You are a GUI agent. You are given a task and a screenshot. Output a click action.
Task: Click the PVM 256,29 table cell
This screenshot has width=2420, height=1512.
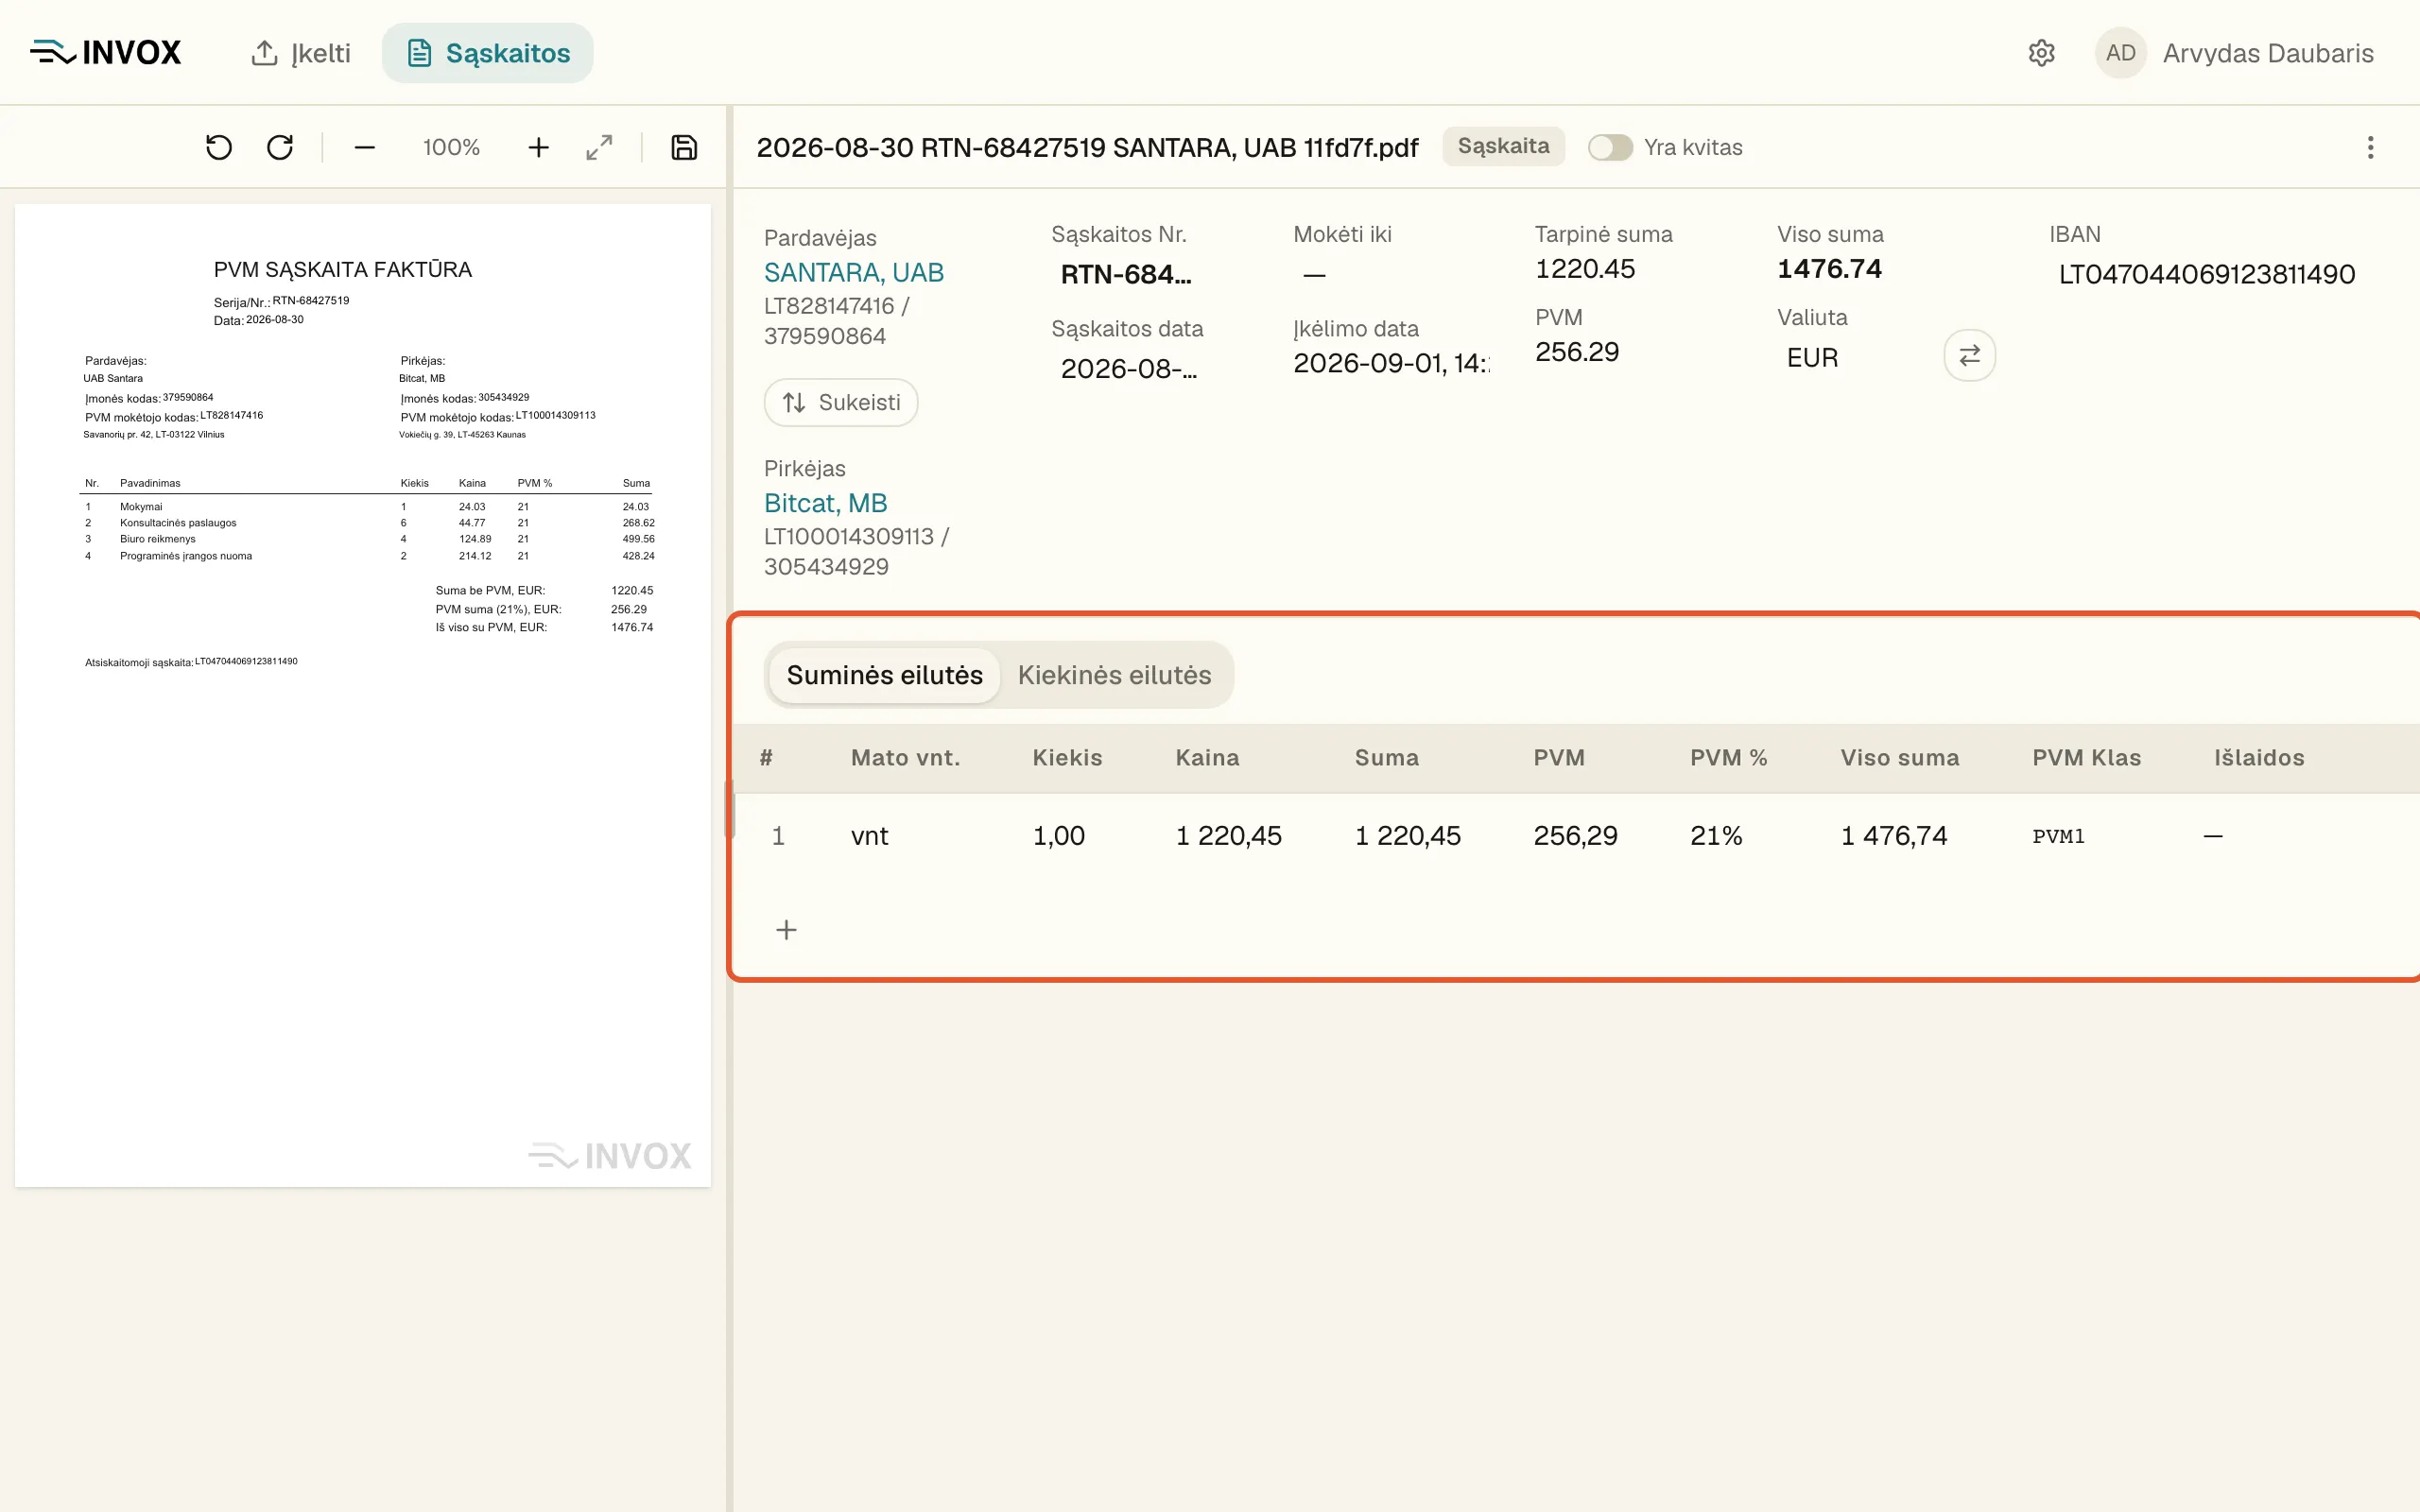tap(1575, 836)
